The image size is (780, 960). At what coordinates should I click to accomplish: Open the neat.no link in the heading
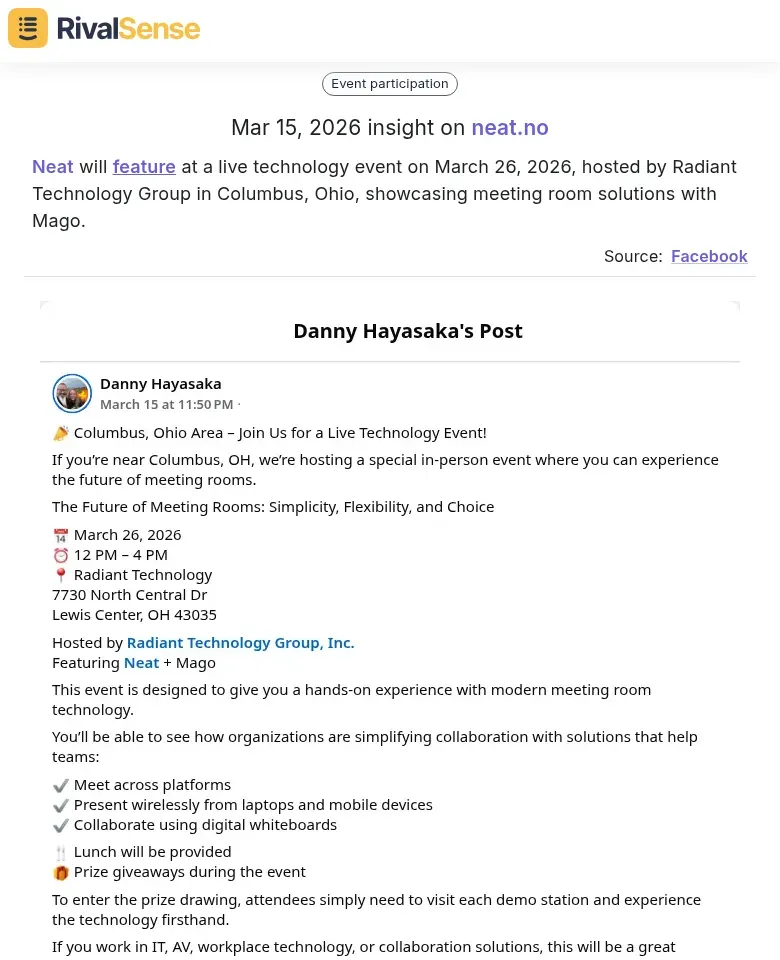click(510, 127)
